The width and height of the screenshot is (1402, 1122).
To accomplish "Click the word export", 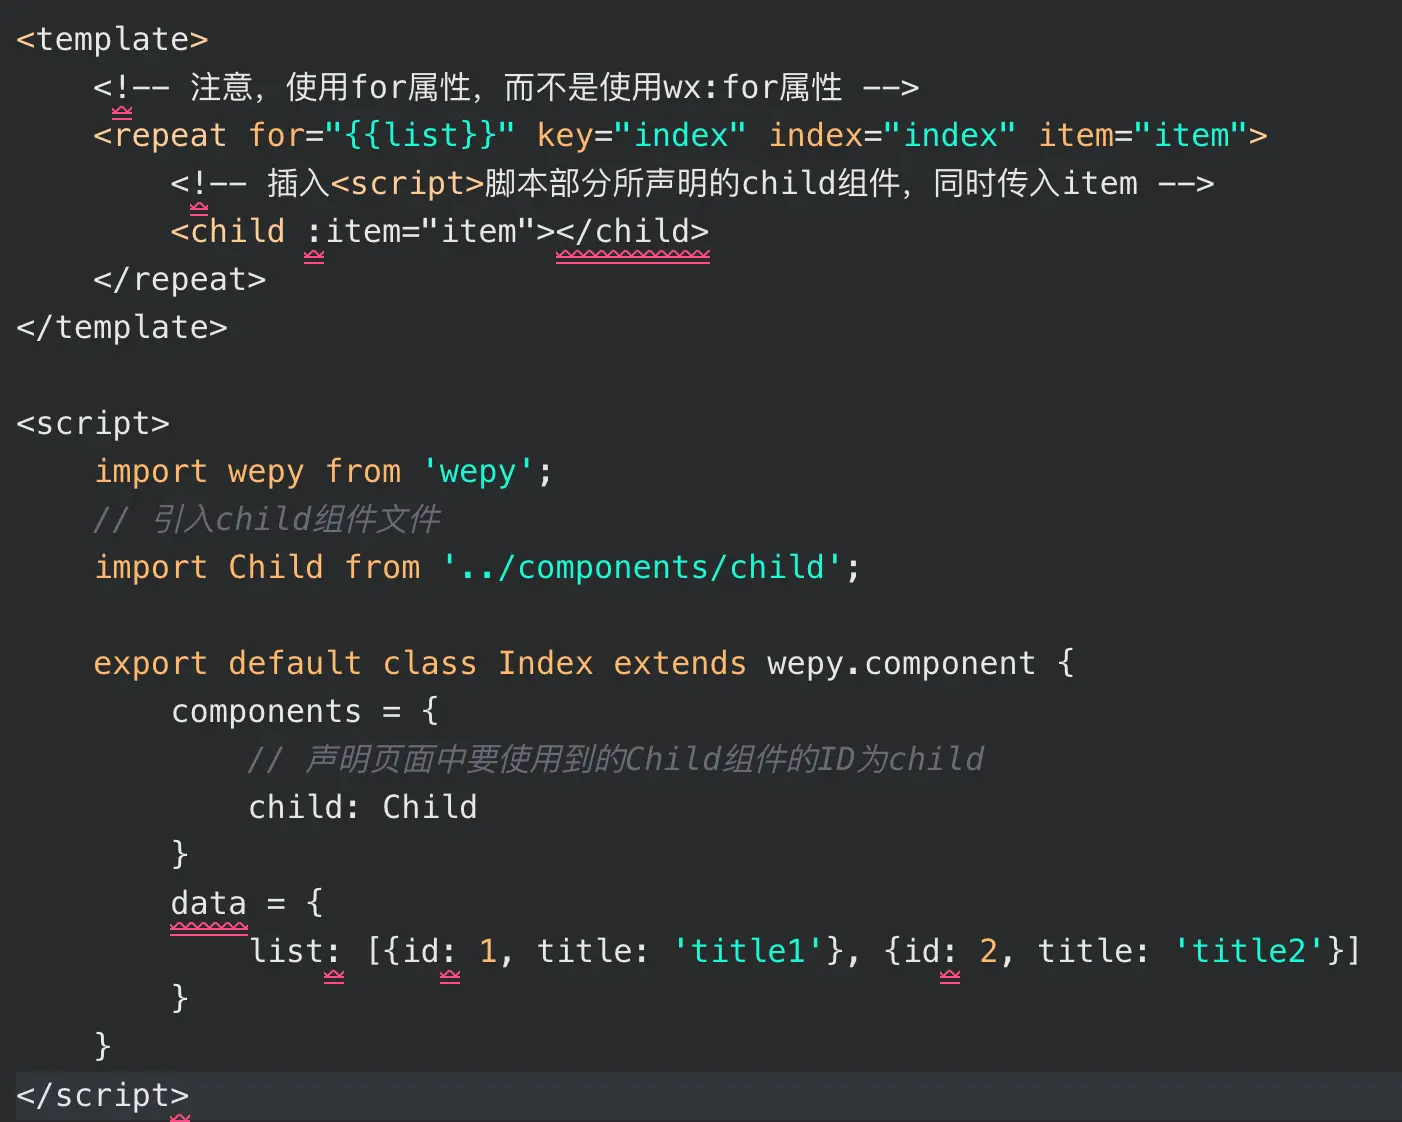I will pos(150,663).
